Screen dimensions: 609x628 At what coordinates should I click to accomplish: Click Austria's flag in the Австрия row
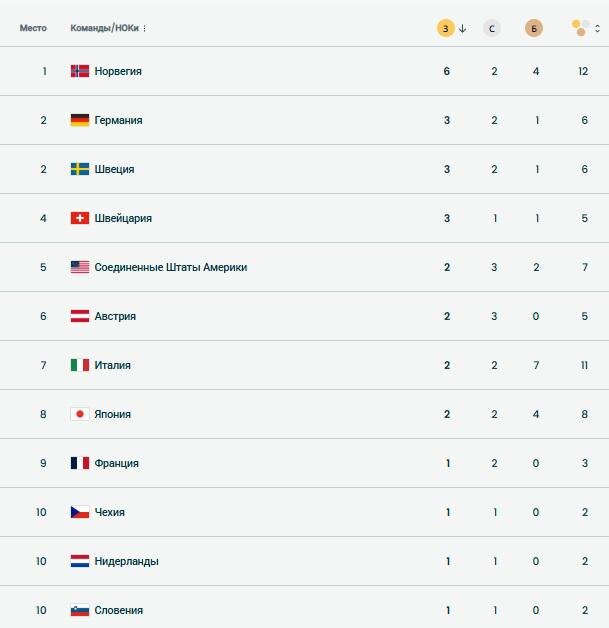(80, 316)
